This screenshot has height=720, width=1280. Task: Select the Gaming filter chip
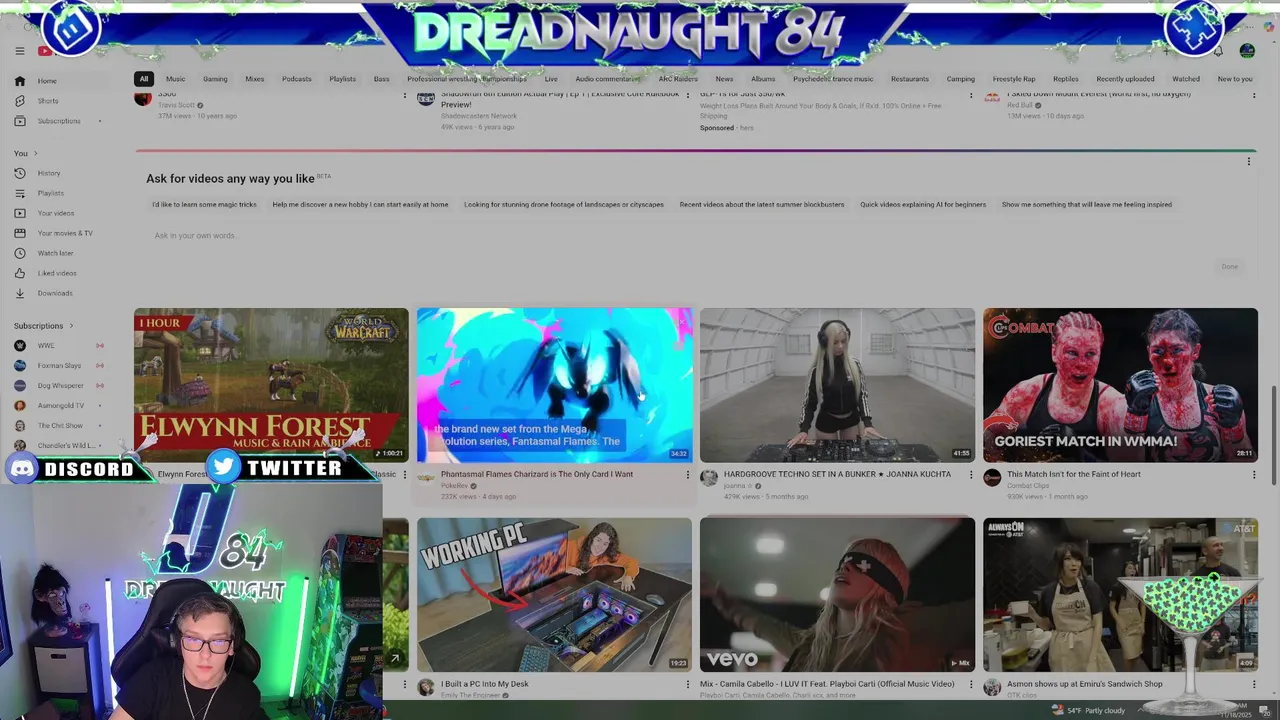[x=215, y=79]
